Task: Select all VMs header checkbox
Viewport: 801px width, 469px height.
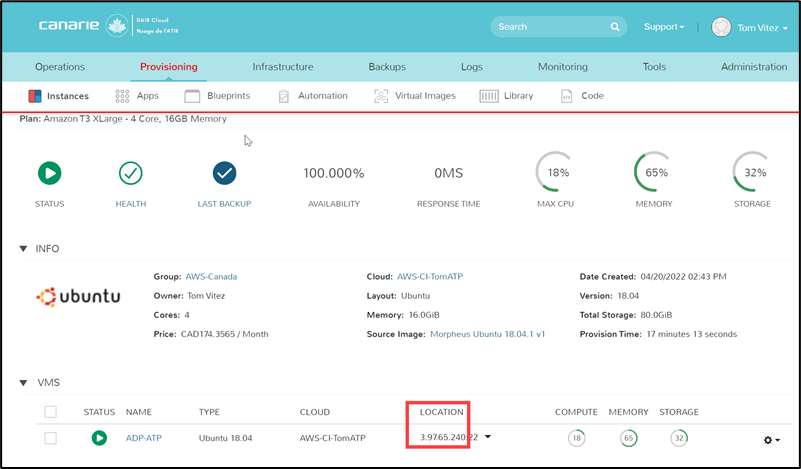Action: 51,412
